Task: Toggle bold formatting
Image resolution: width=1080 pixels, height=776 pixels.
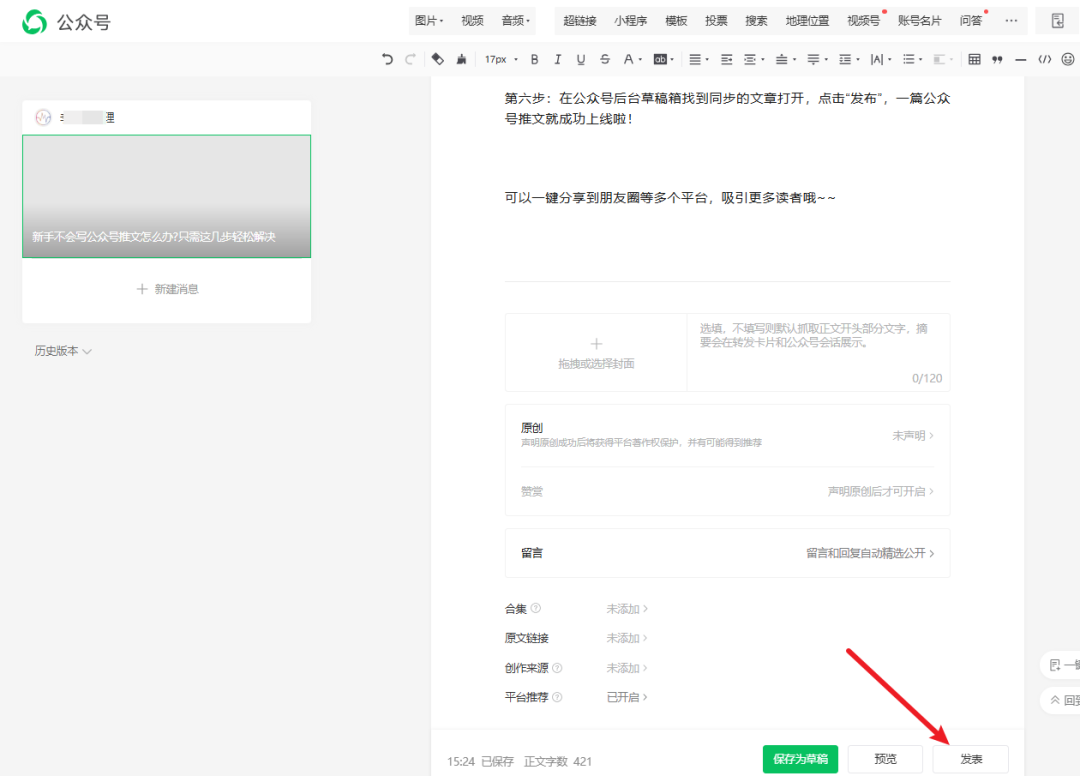Action: point(534,60)
